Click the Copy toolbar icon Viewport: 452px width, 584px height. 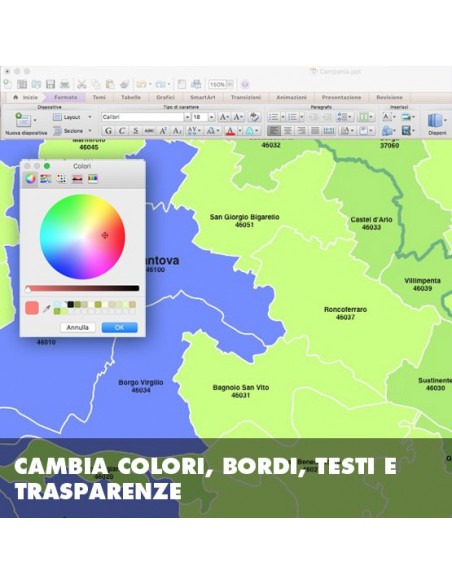point(96,85)
